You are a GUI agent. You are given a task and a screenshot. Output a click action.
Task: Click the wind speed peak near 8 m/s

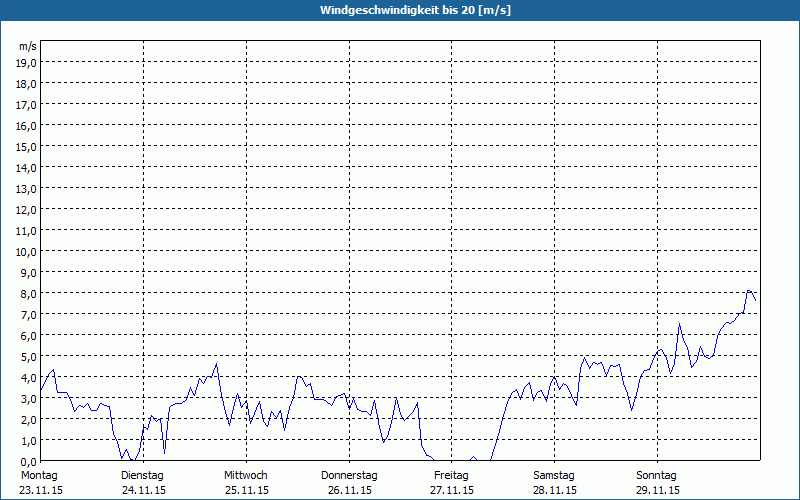748,291
